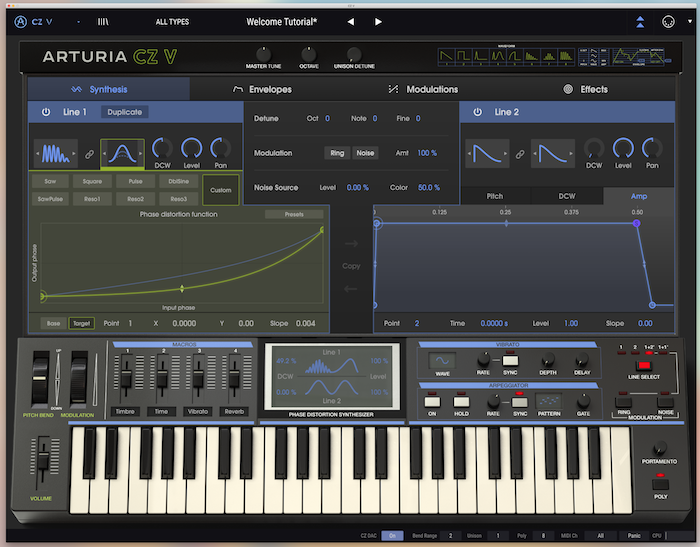Toggle arpeggiator Hold switch

[461, 401]
